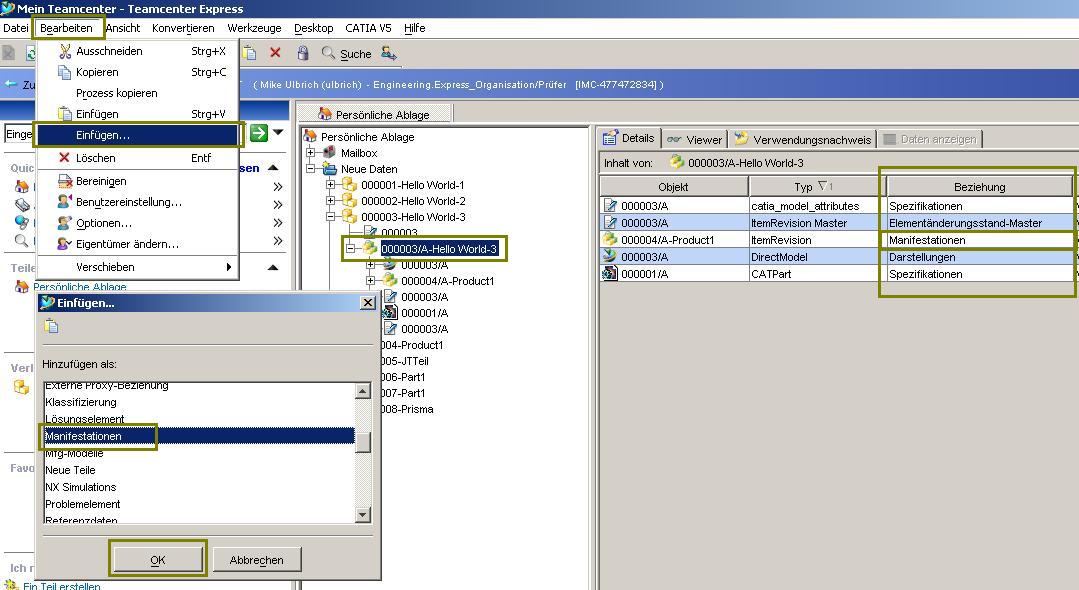
Task: Open the Verschieben submenu arrow
Action: (x=228, y=267)
